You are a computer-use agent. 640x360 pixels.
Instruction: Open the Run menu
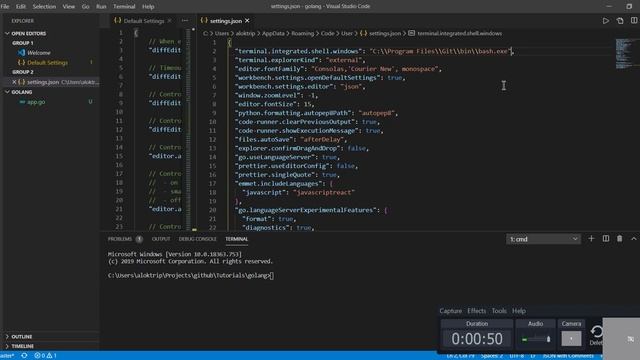pyautogui.click(x=101, y=7)
